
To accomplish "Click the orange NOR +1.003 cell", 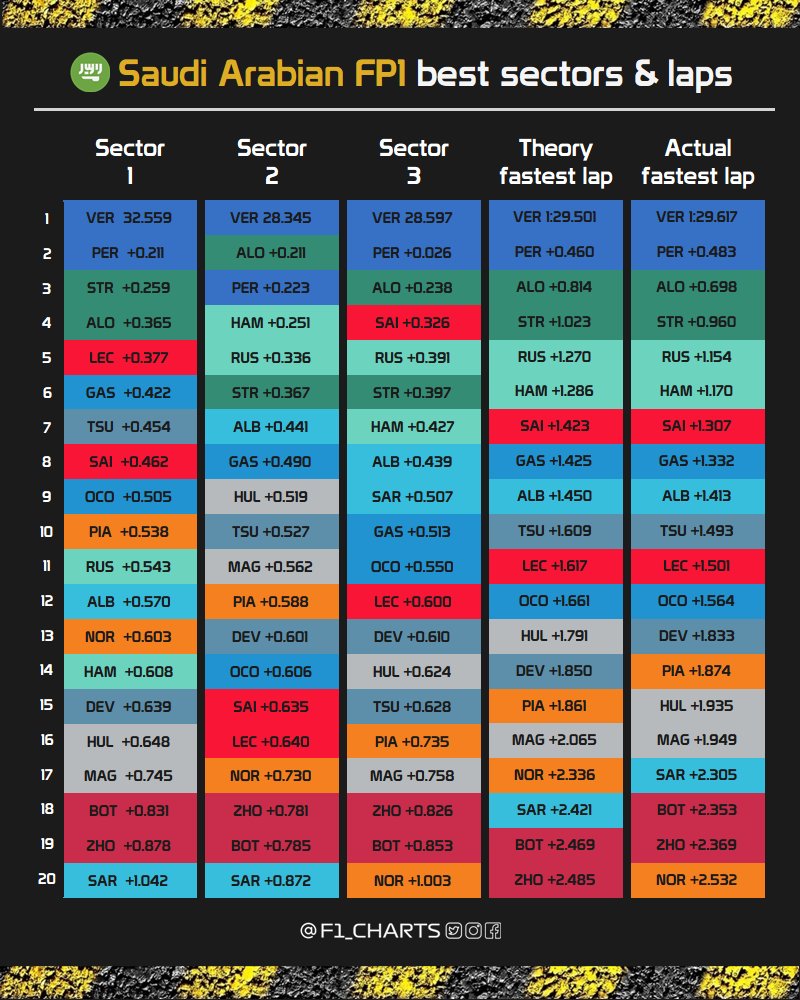I will (413, 881).
